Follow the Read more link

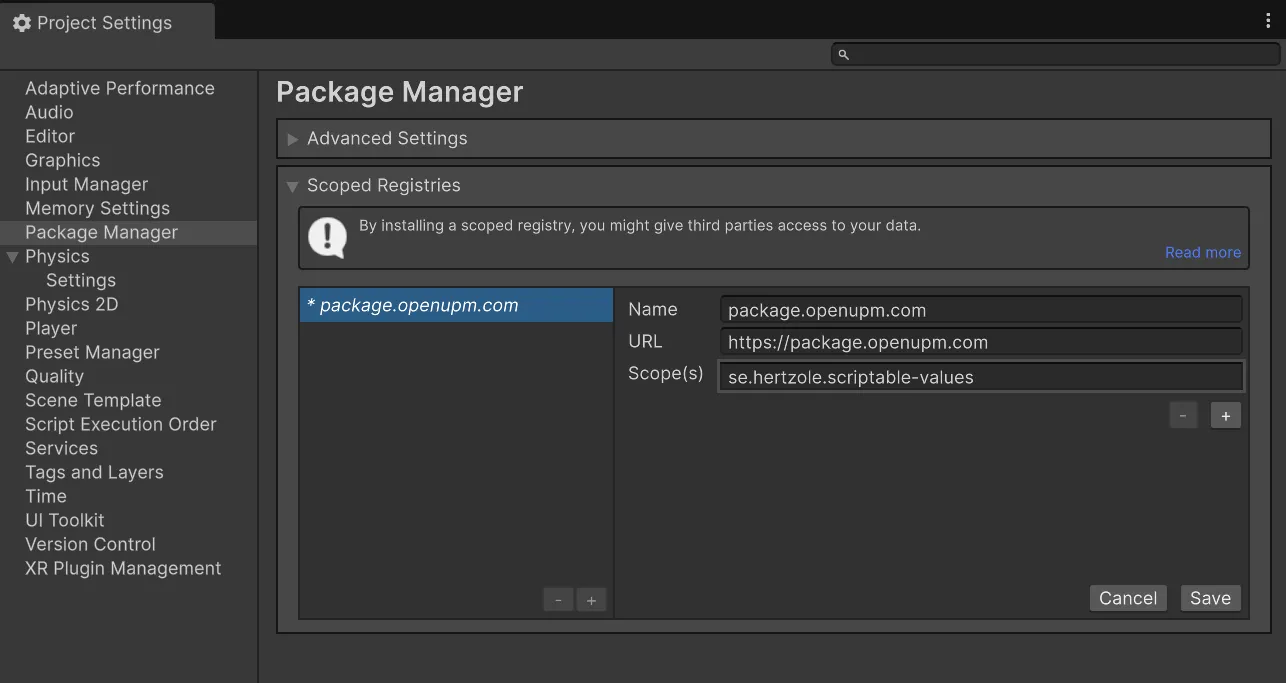coord(1202,252)
